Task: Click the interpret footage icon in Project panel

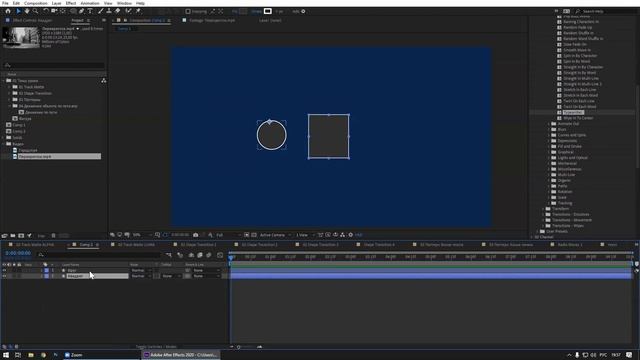Action: point(4,236)
